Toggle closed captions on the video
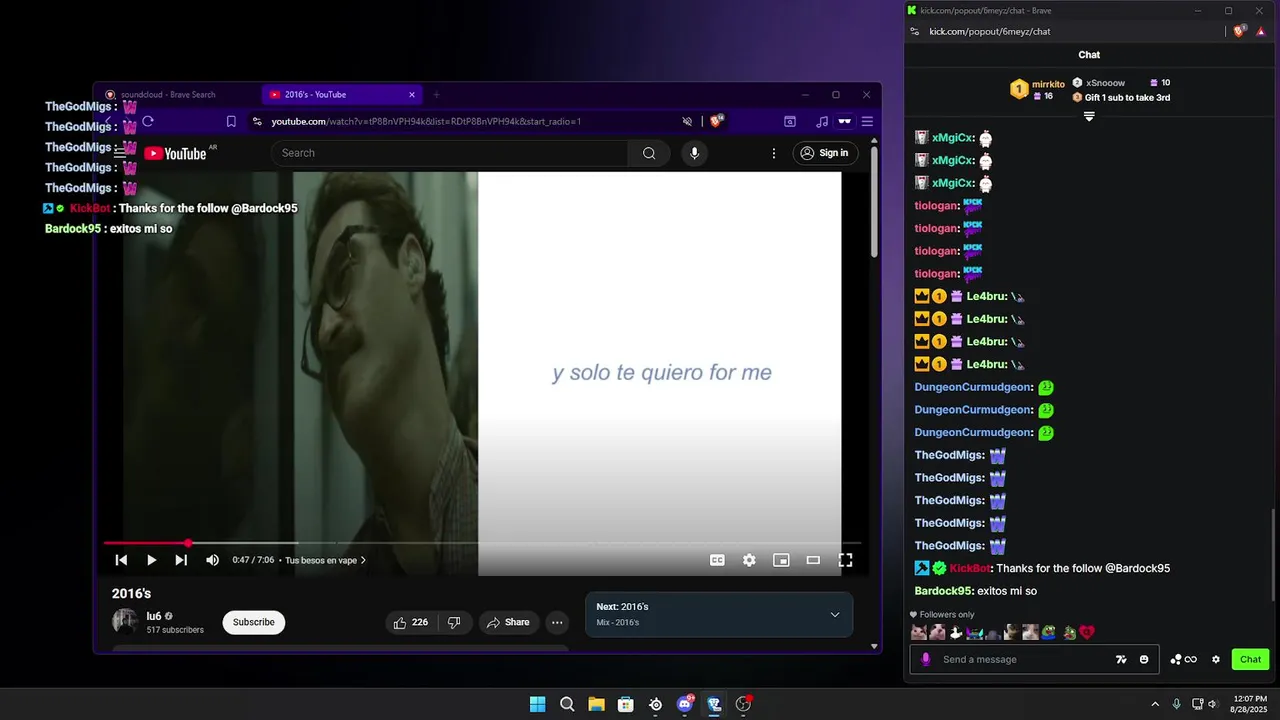1280x720 pixels. pyautogui.click(x=717, y=560)
